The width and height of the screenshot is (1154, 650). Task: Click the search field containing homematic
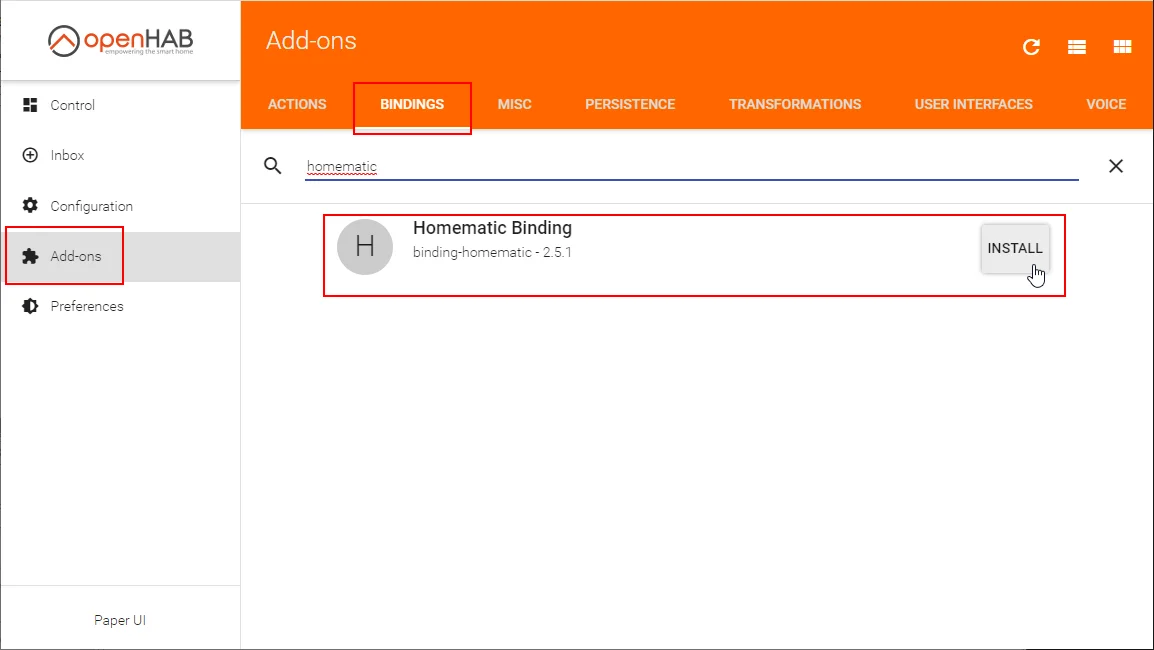(692, 166)
